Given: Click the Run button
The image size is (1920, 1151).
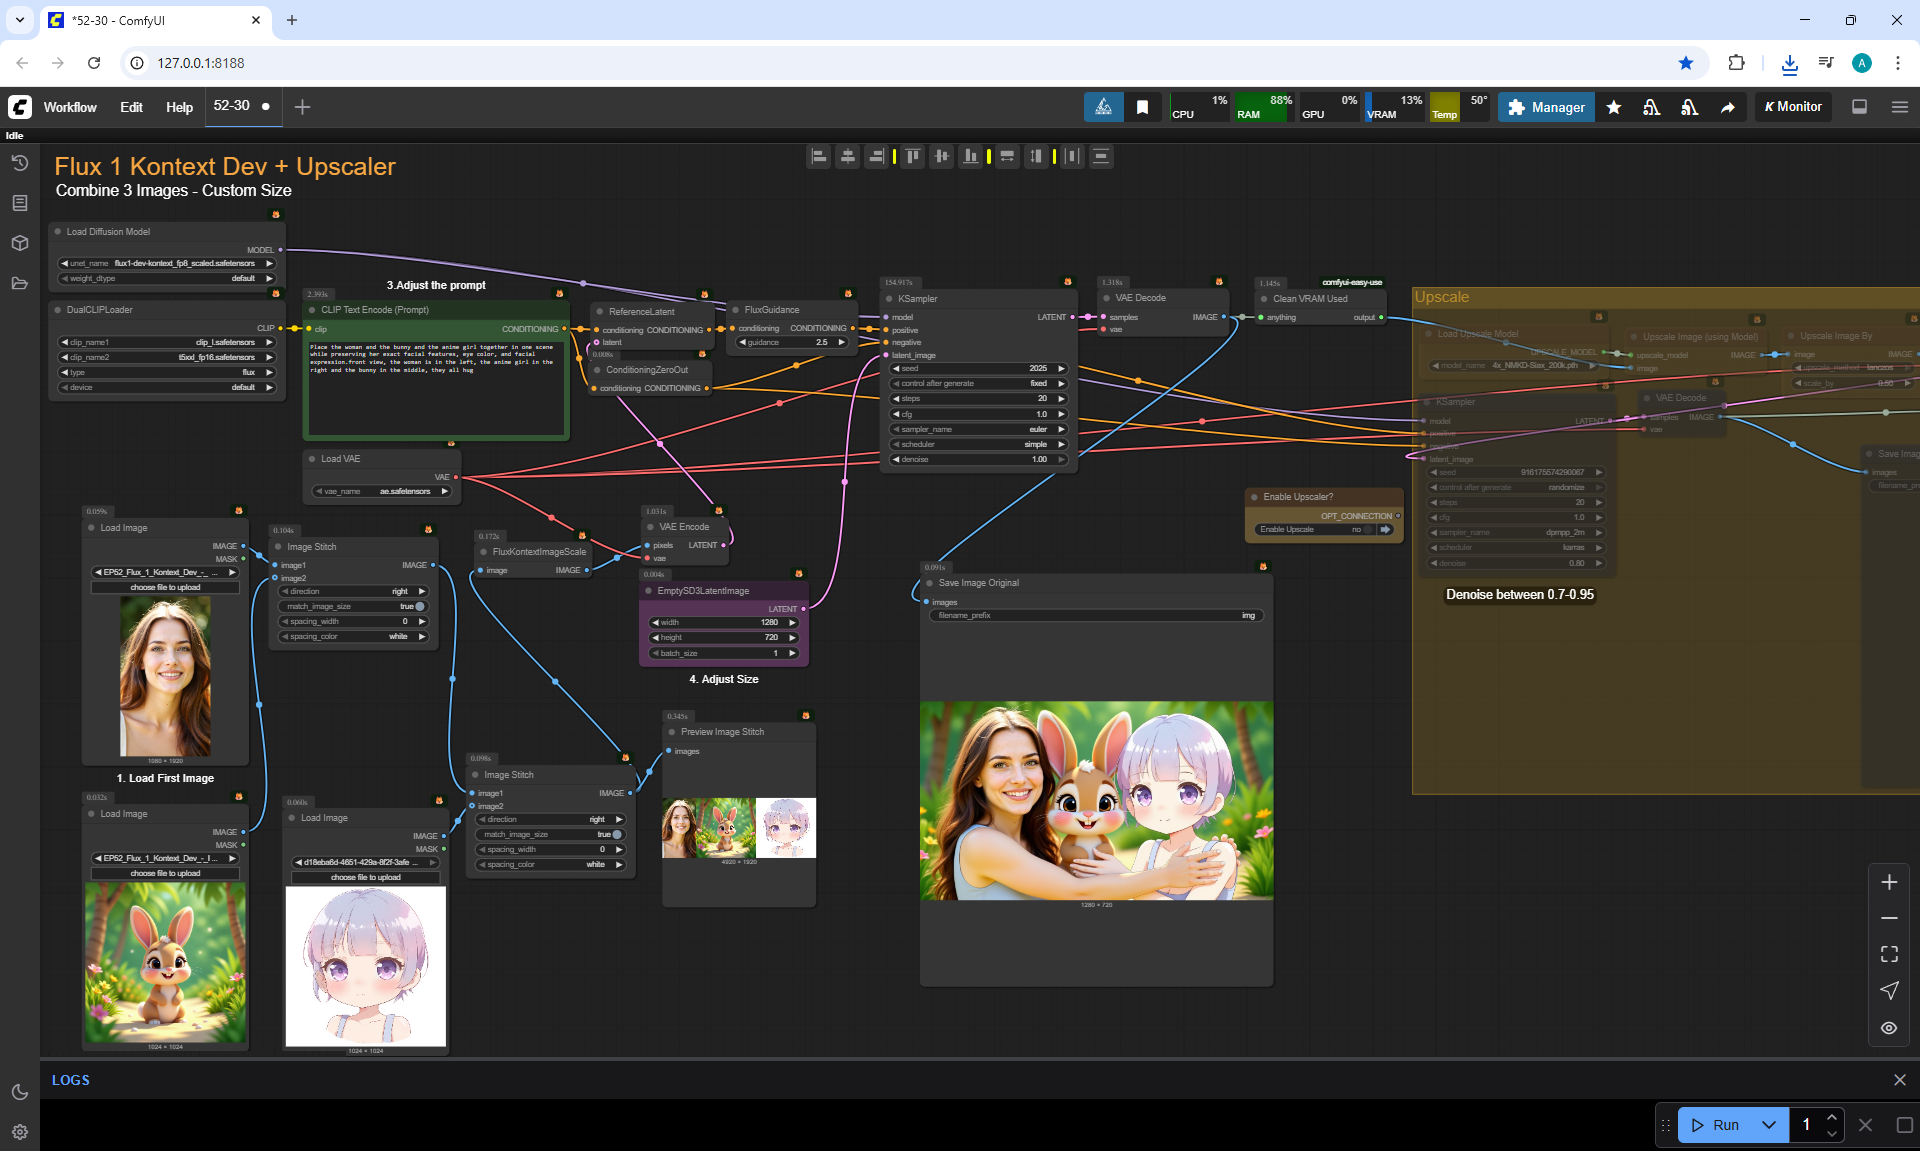Looking at the screenshot, I should point(1717,1125).
